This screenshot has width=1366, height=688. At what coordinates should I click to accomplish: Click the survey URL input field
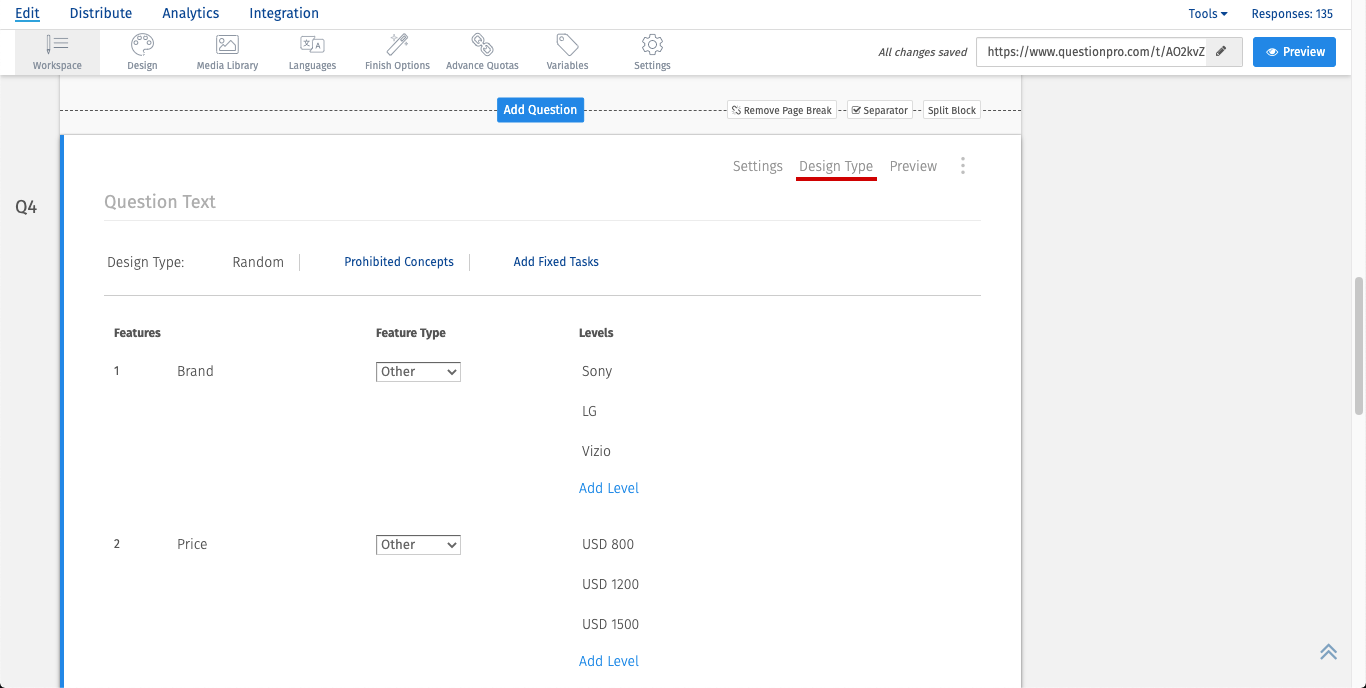pos(1091,52)
